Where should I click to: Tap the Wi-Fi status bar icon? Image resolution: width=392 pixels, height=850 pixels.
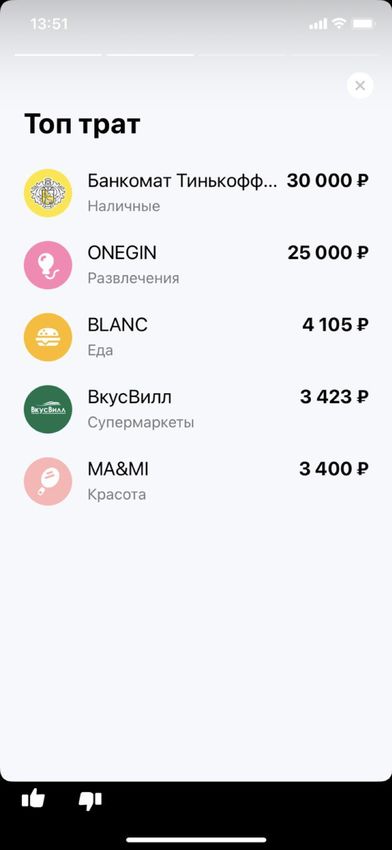click(339, 23)
